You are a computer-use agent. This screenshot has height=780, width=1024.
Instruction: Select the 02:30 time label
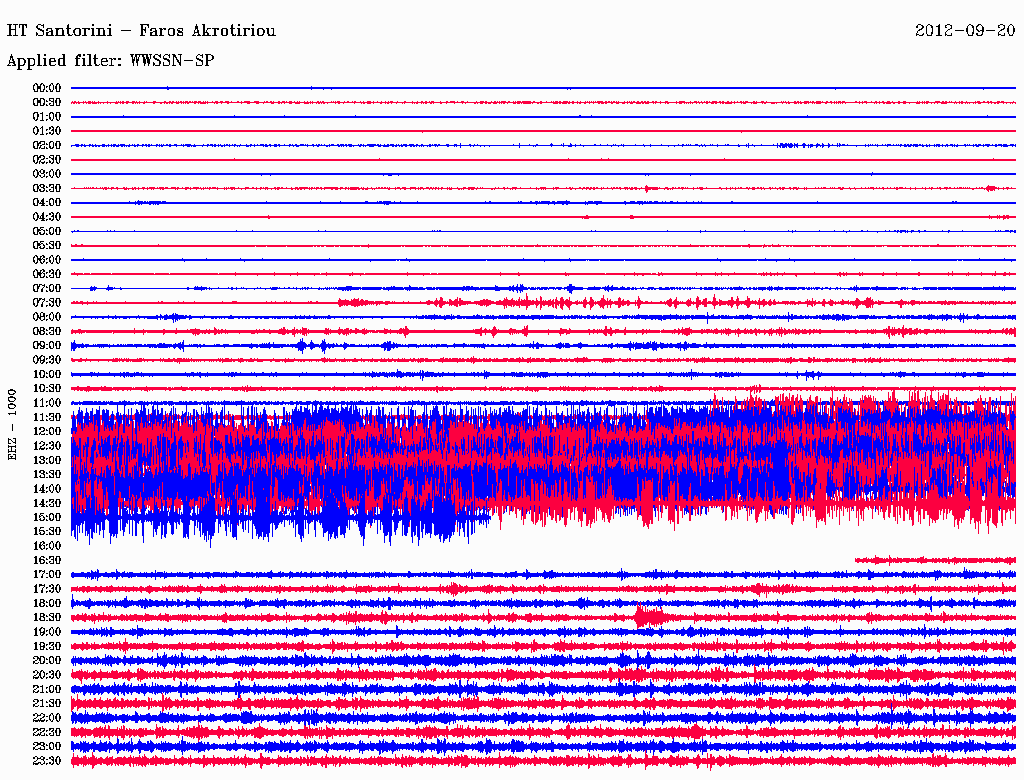(47, 160)
